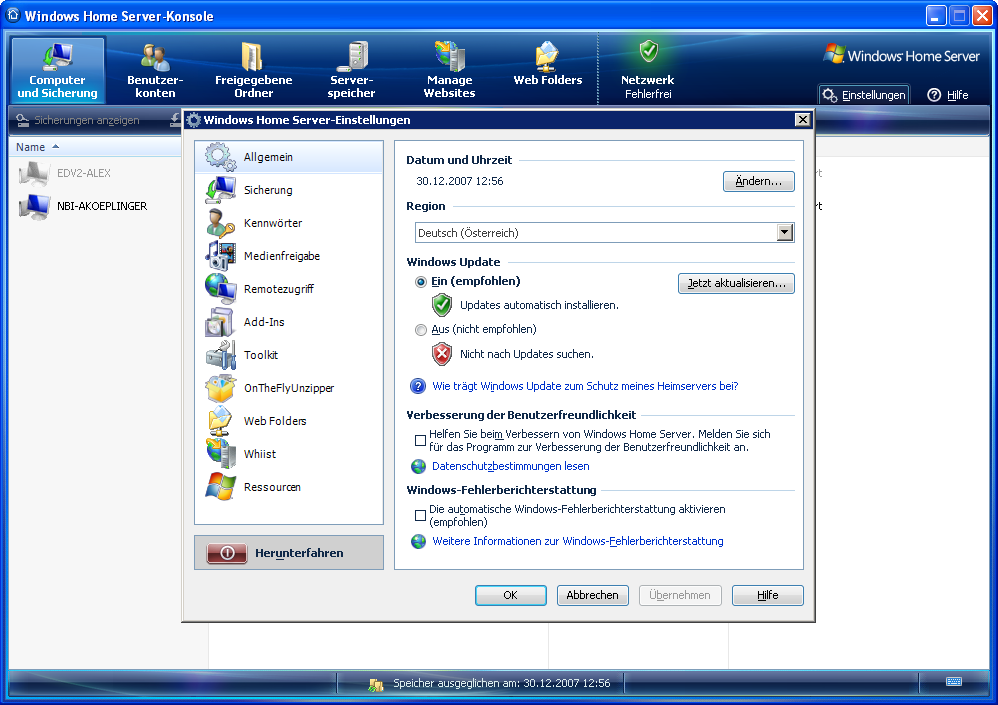Viewport: 998px width, 705px height.
Task: Click Toolkit tools icon
Action: click(220, 355)
